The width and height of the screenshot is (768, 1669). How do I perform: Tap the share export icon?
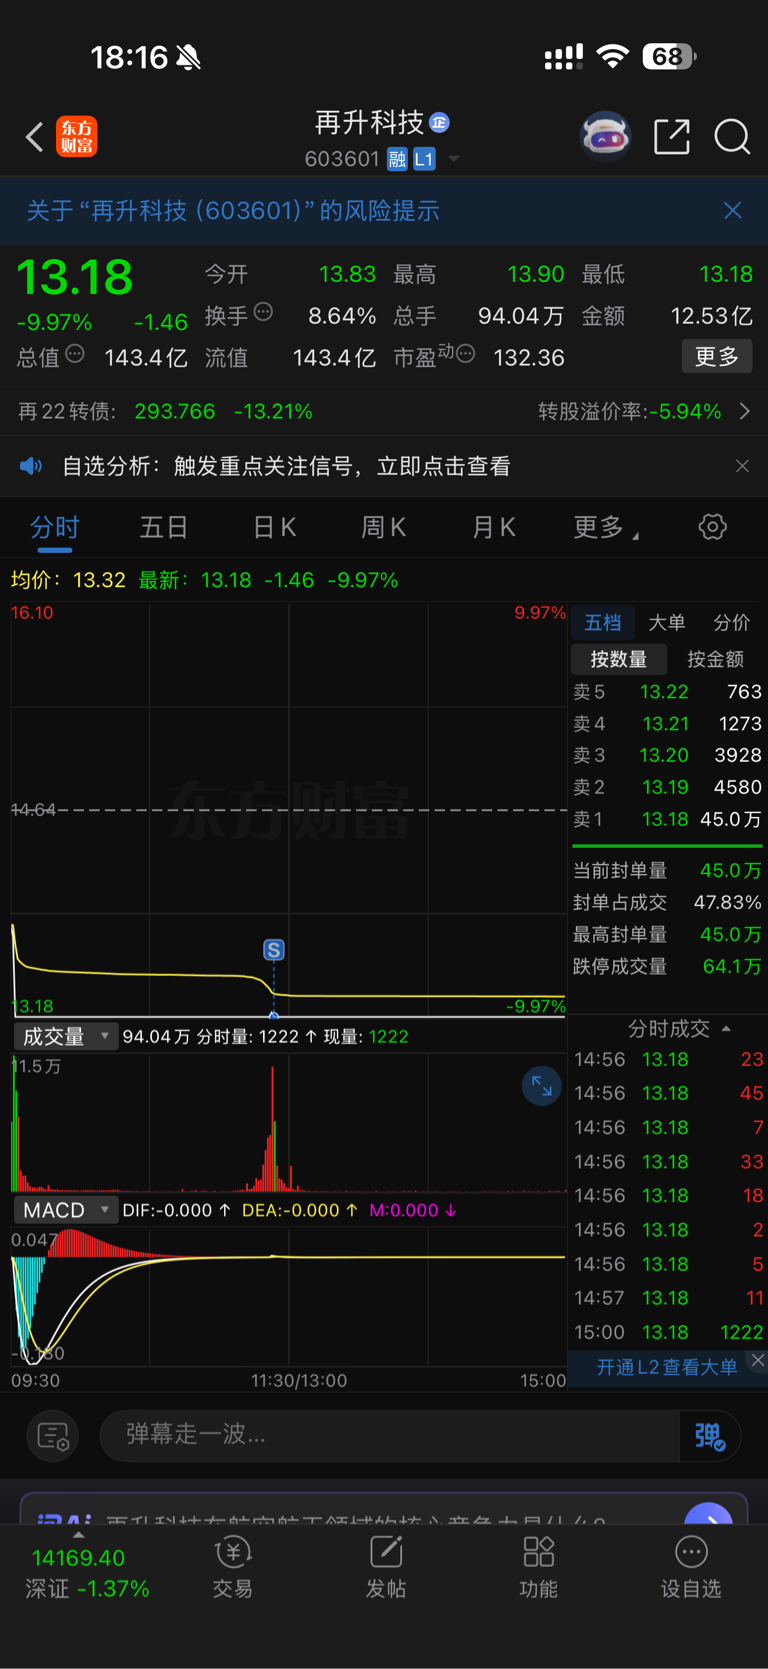tap(672, 137)
